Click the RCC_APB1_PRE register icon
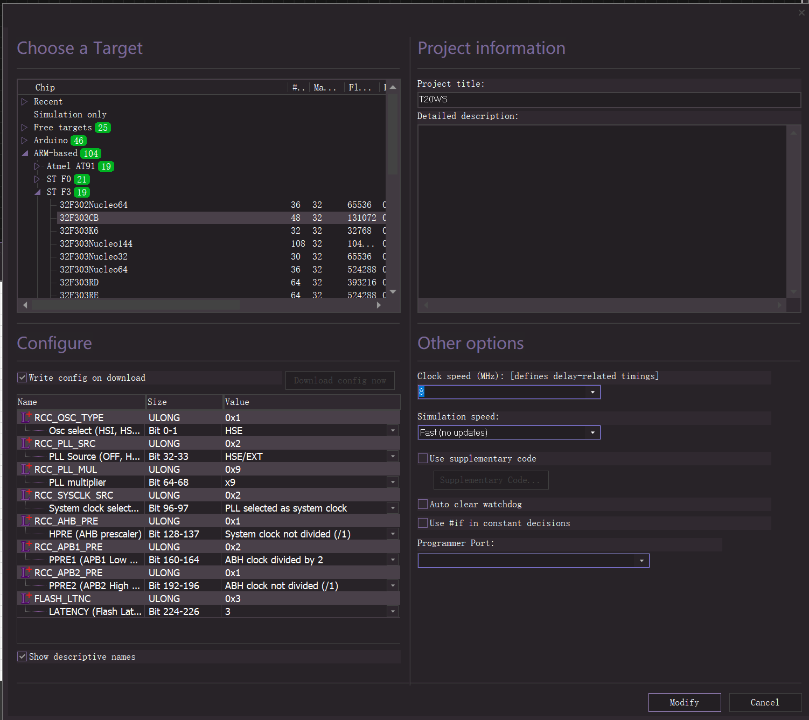The height and width of the screenshot is (720, 809). (26, 547)
